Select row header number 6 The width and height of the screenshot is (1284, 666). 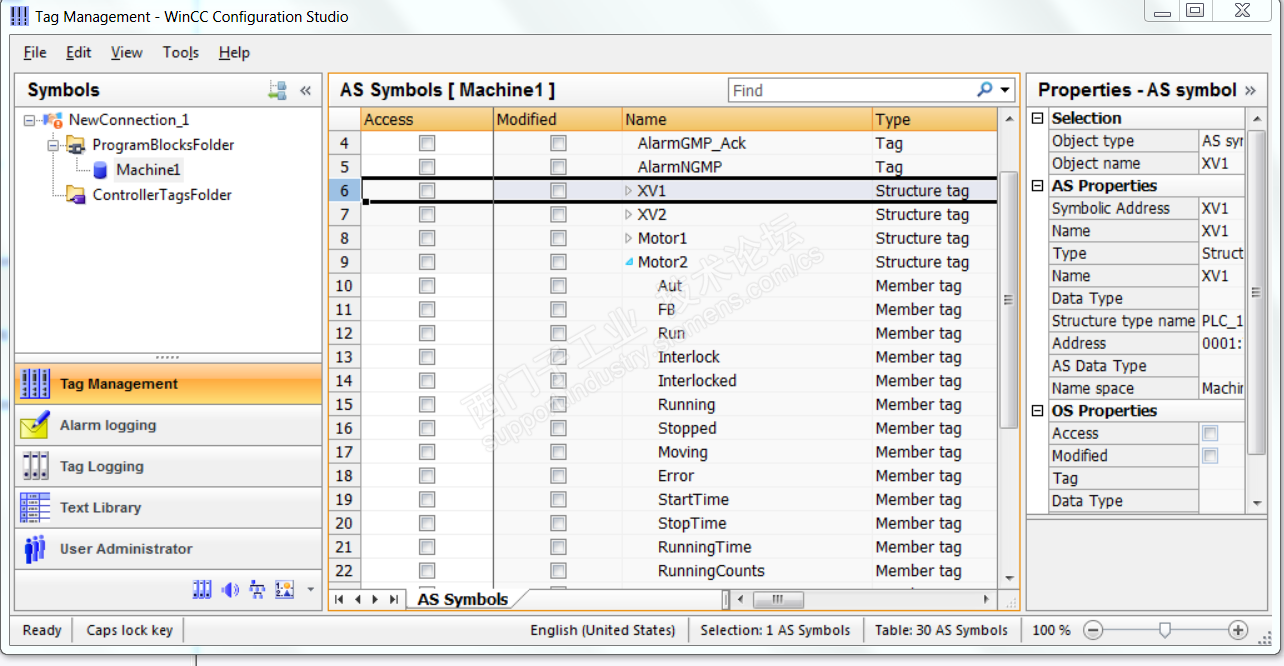pyautogui.click(x=344, y=191)
